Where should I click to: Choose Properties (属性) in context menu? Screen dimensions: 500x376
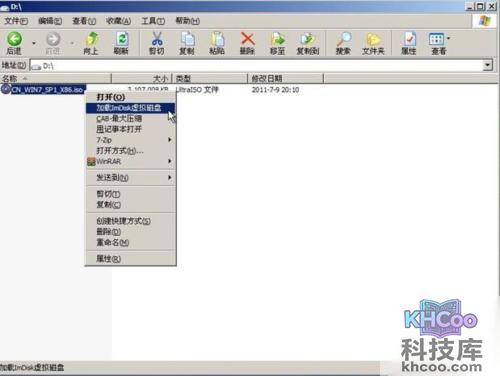tap(130, 259)
